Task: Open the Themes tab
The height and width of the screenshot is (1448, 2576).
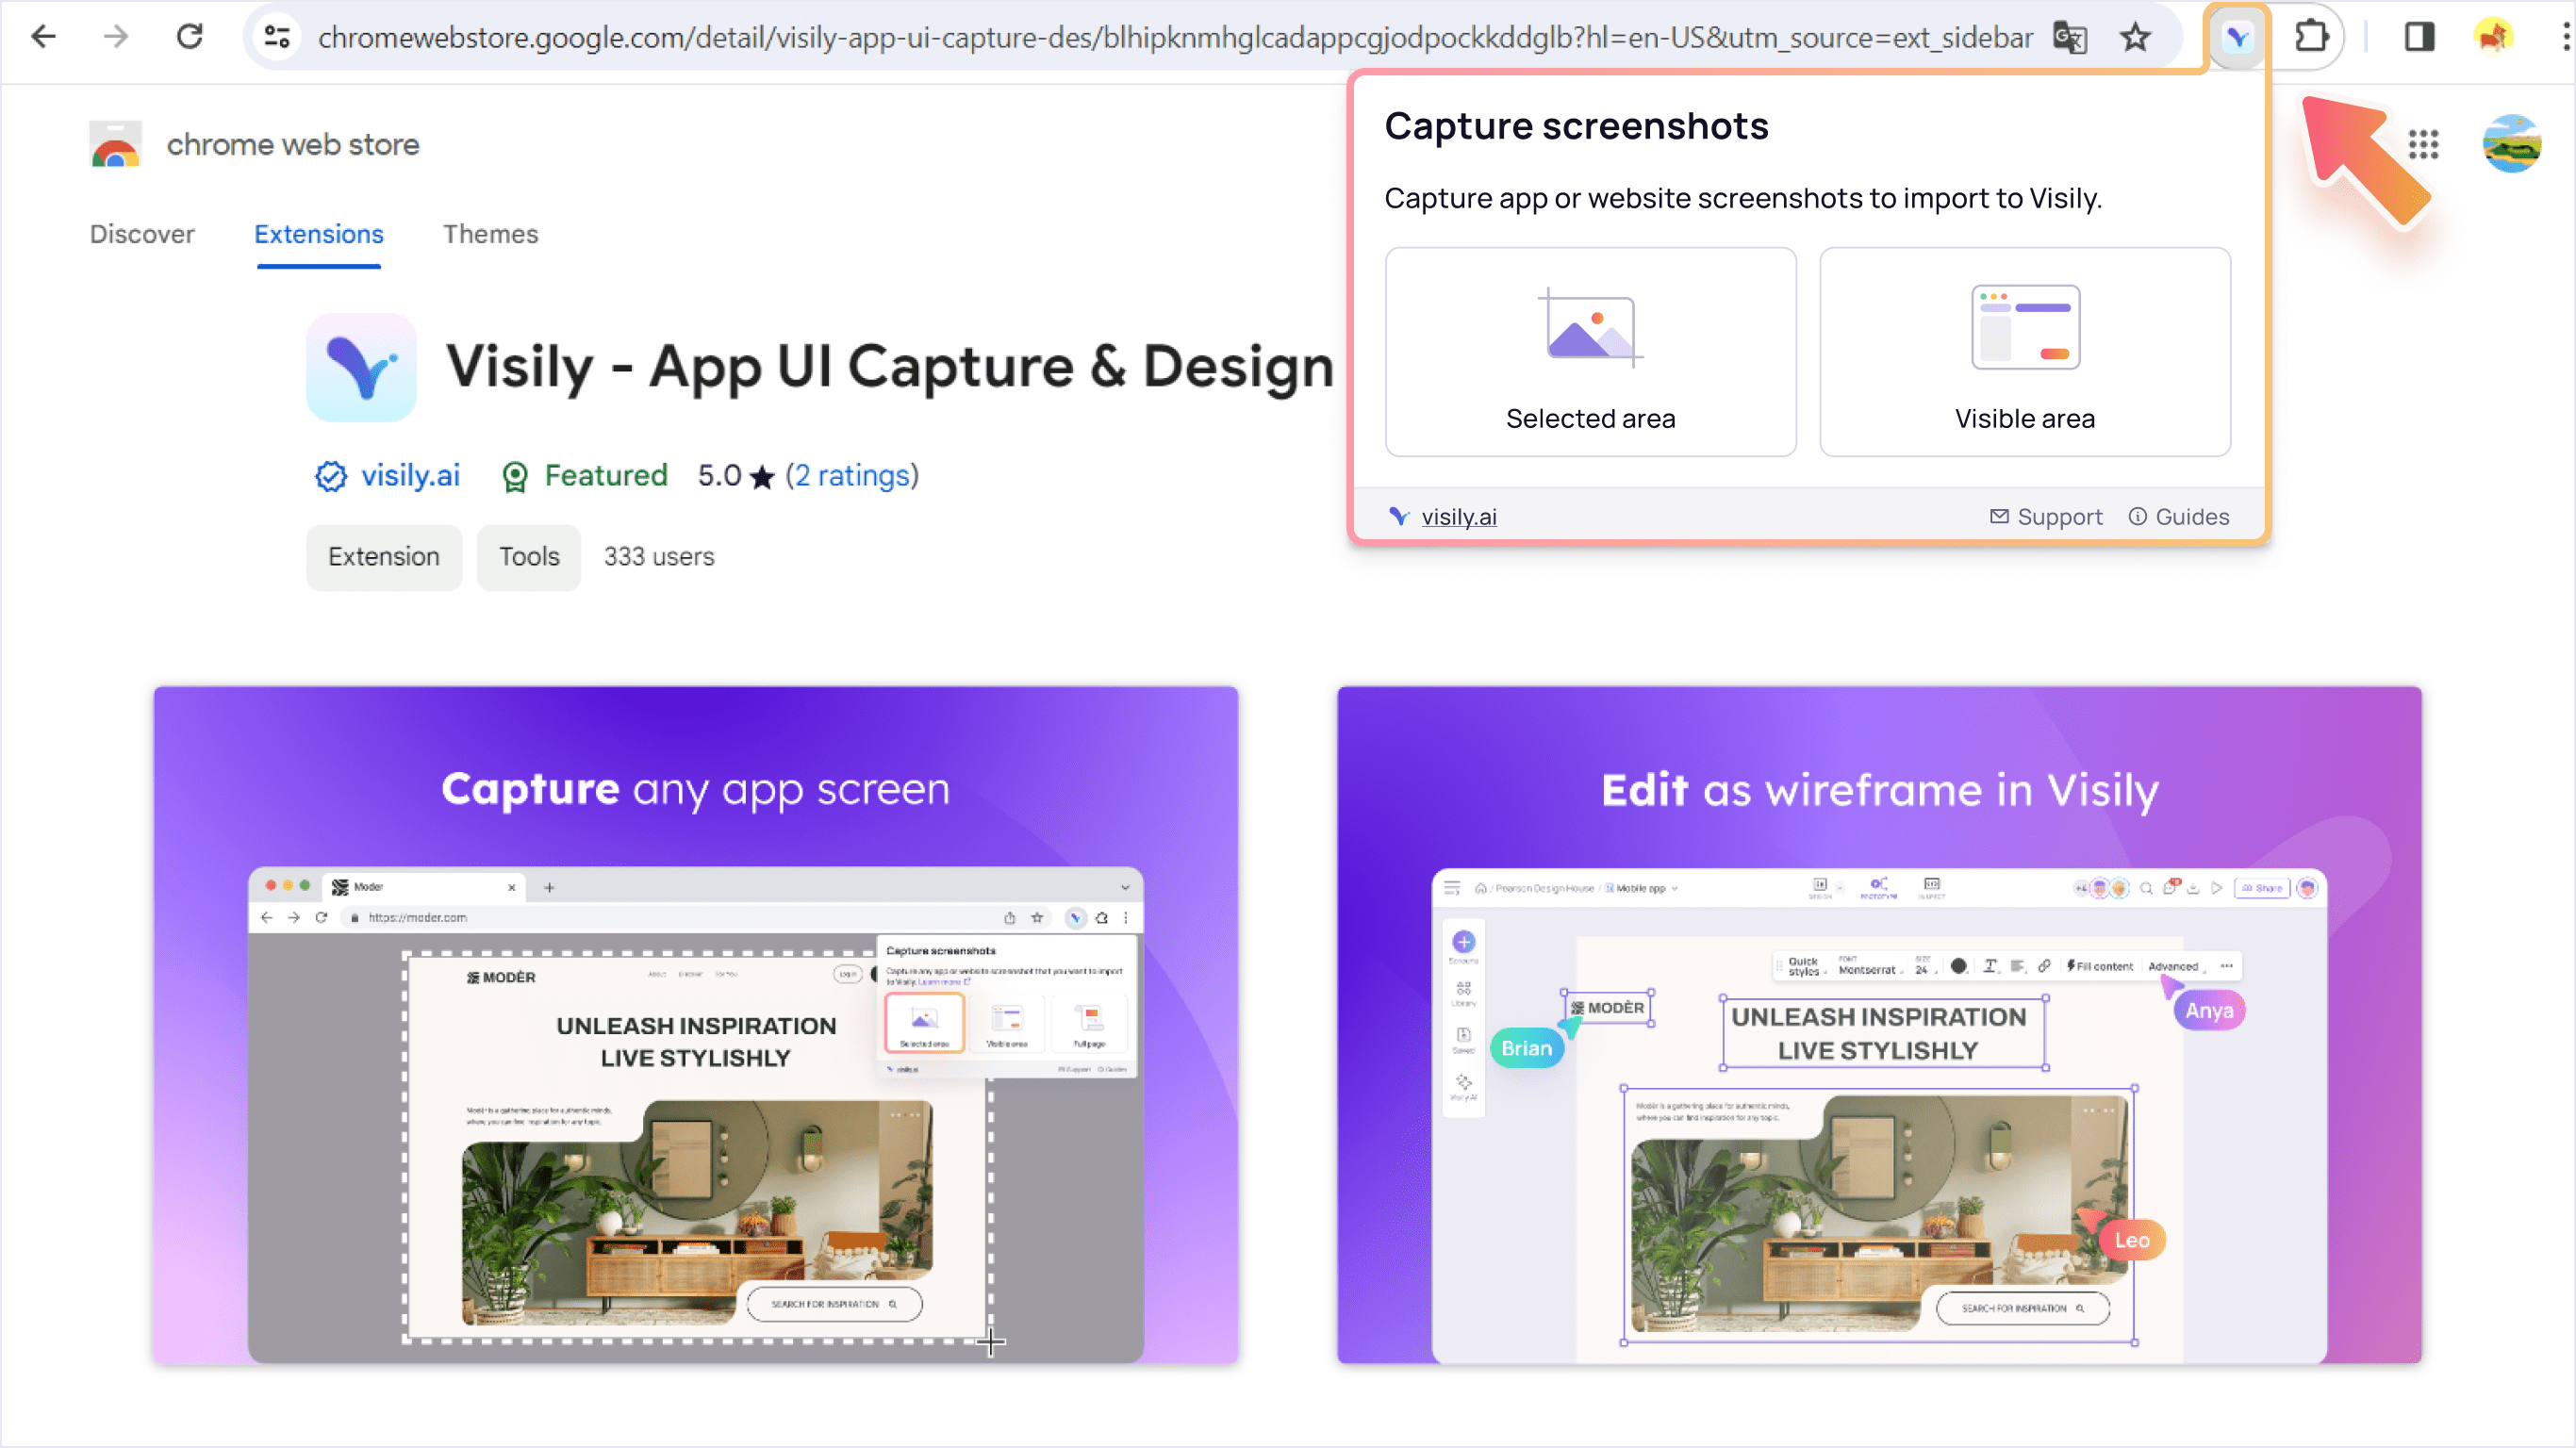Action: pyautogui.click(x=490, y=234)
